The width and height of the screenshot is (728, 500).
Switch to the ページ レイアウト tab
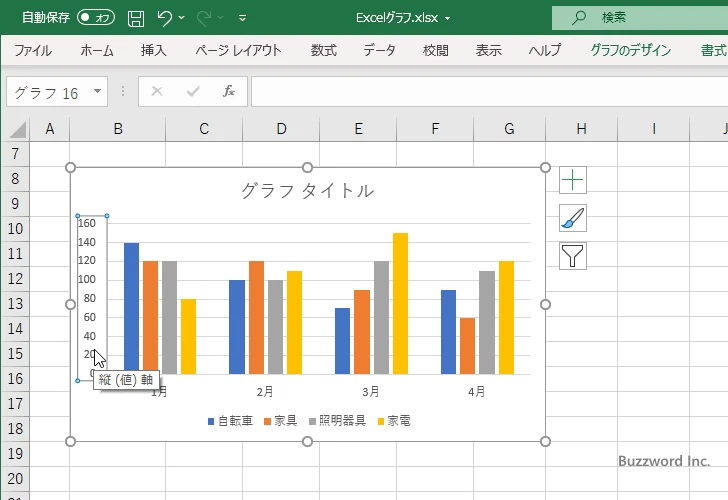238,50
